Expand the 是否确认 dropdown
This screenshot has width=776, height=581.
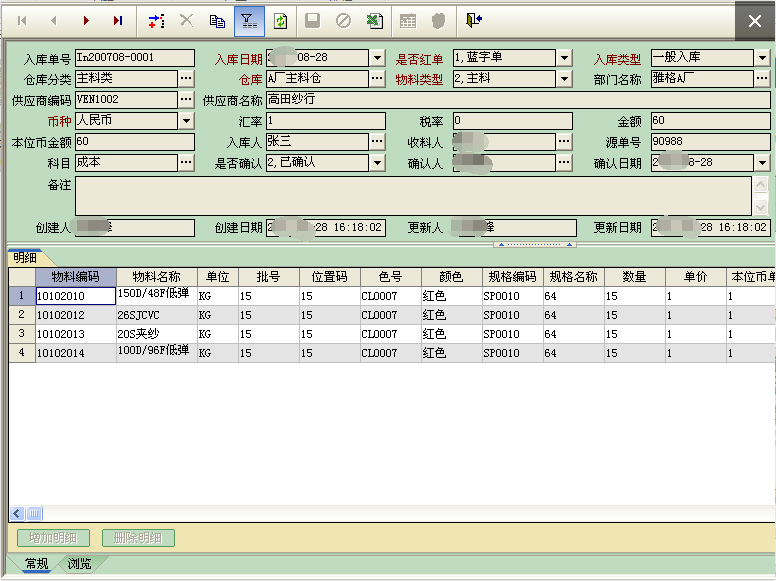(377, 163)
